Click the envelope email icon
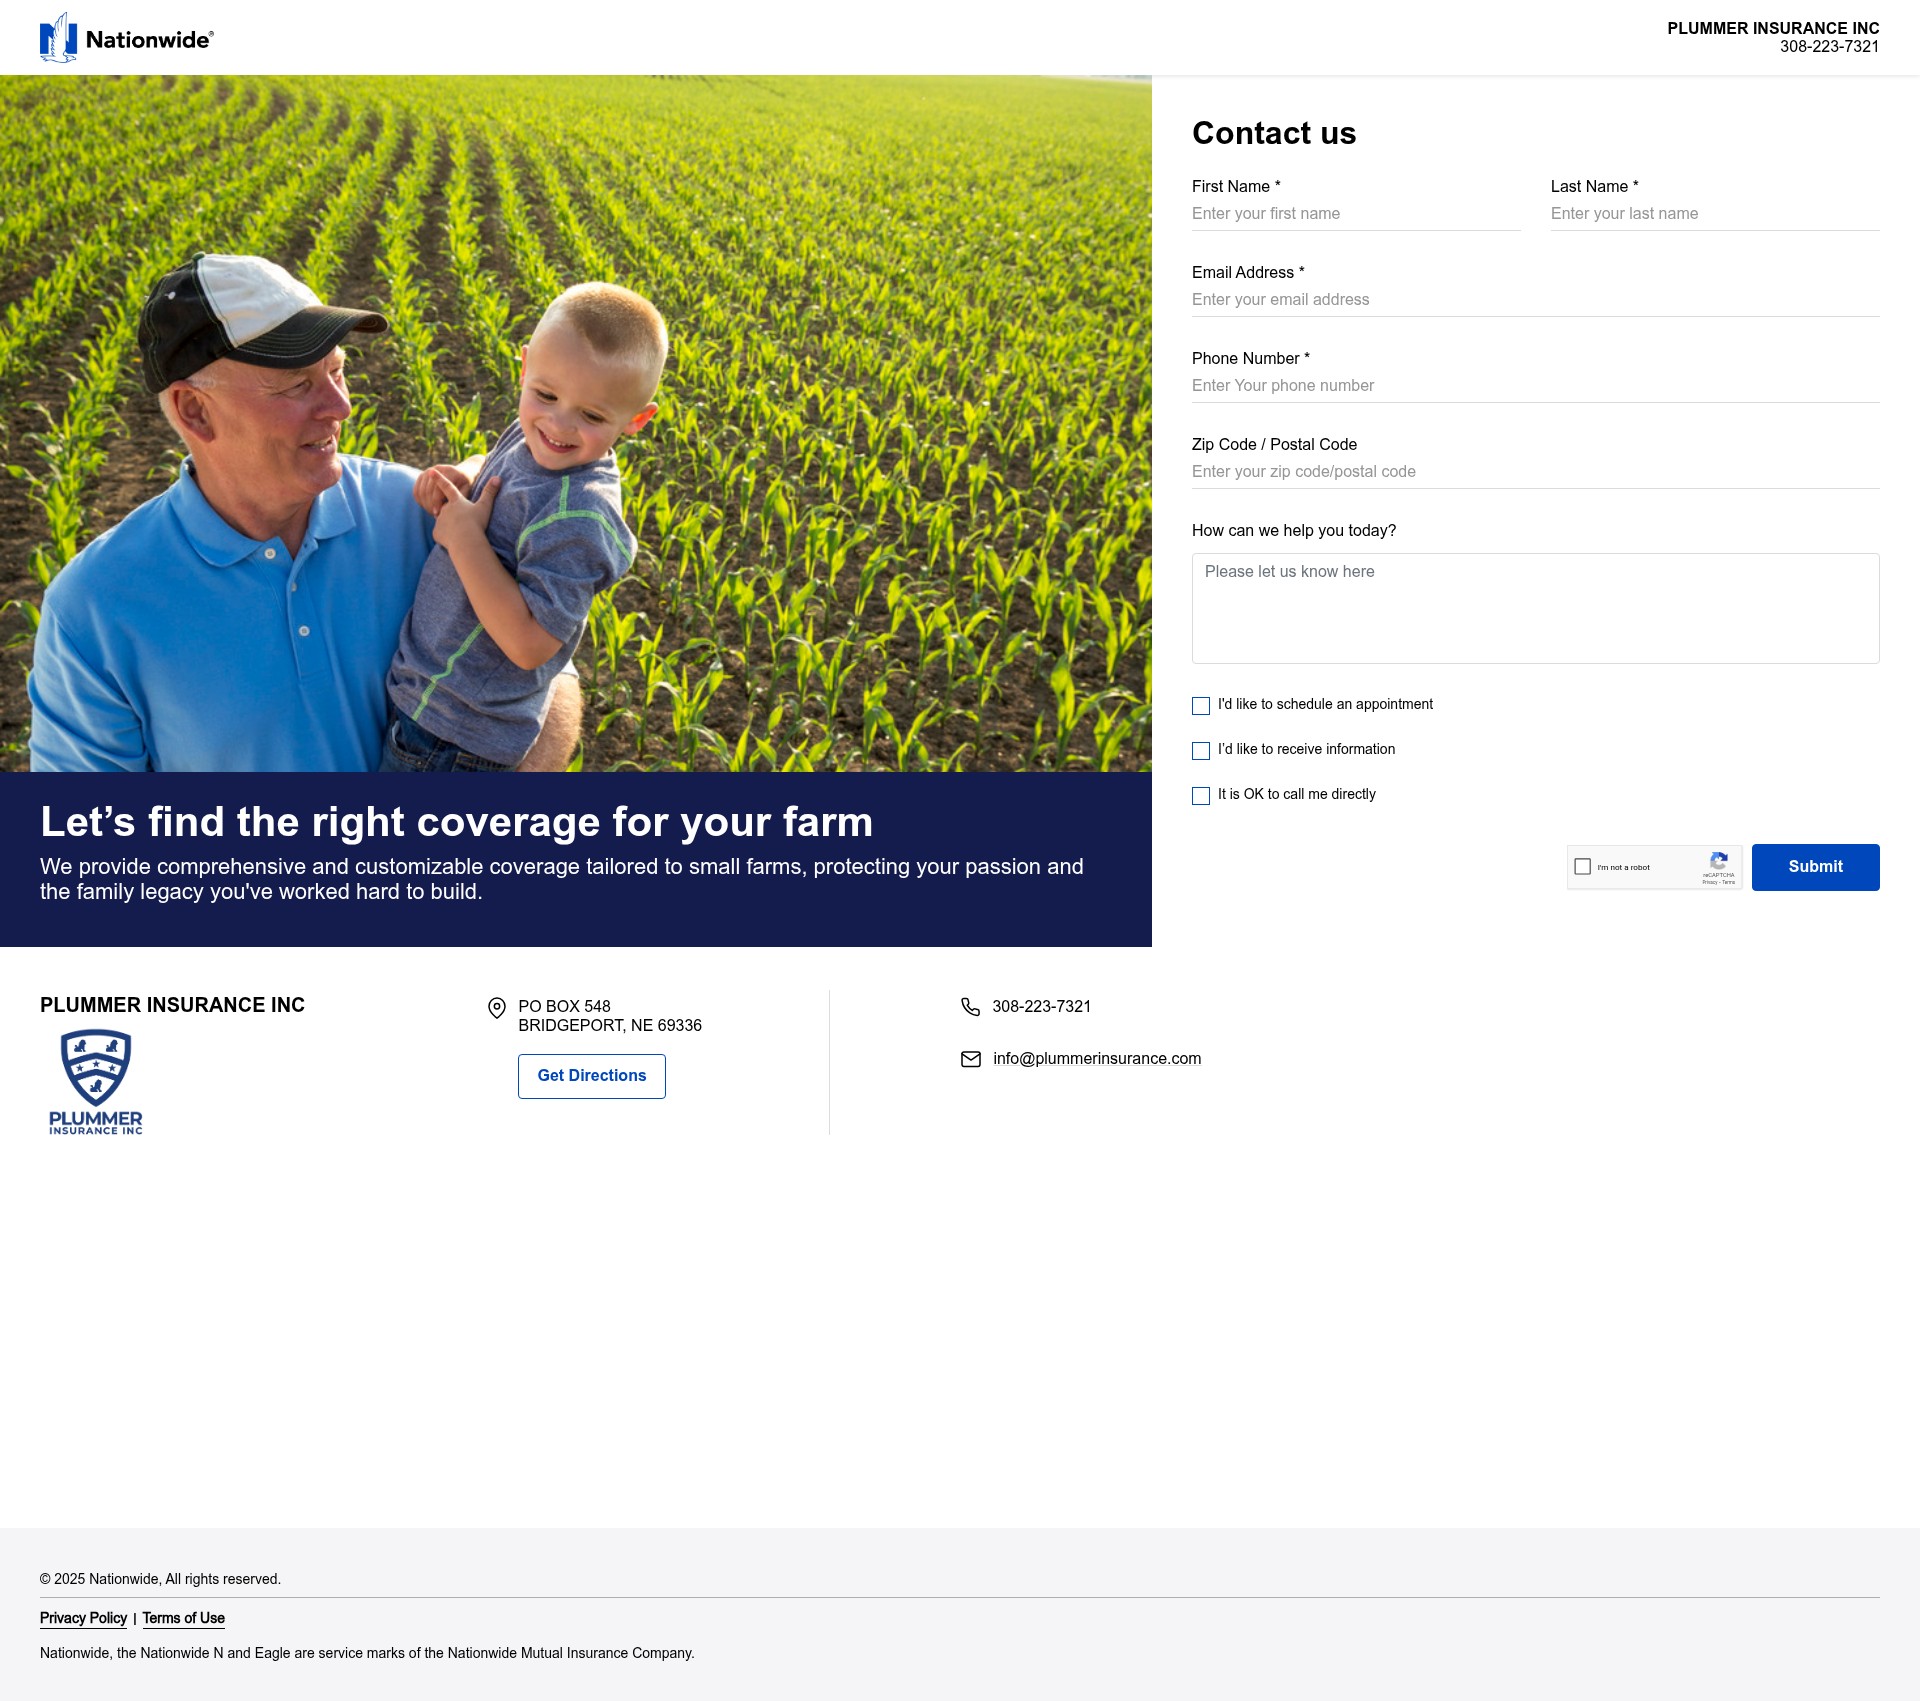The image size is (1920, 1701). tap(971, 1059)
